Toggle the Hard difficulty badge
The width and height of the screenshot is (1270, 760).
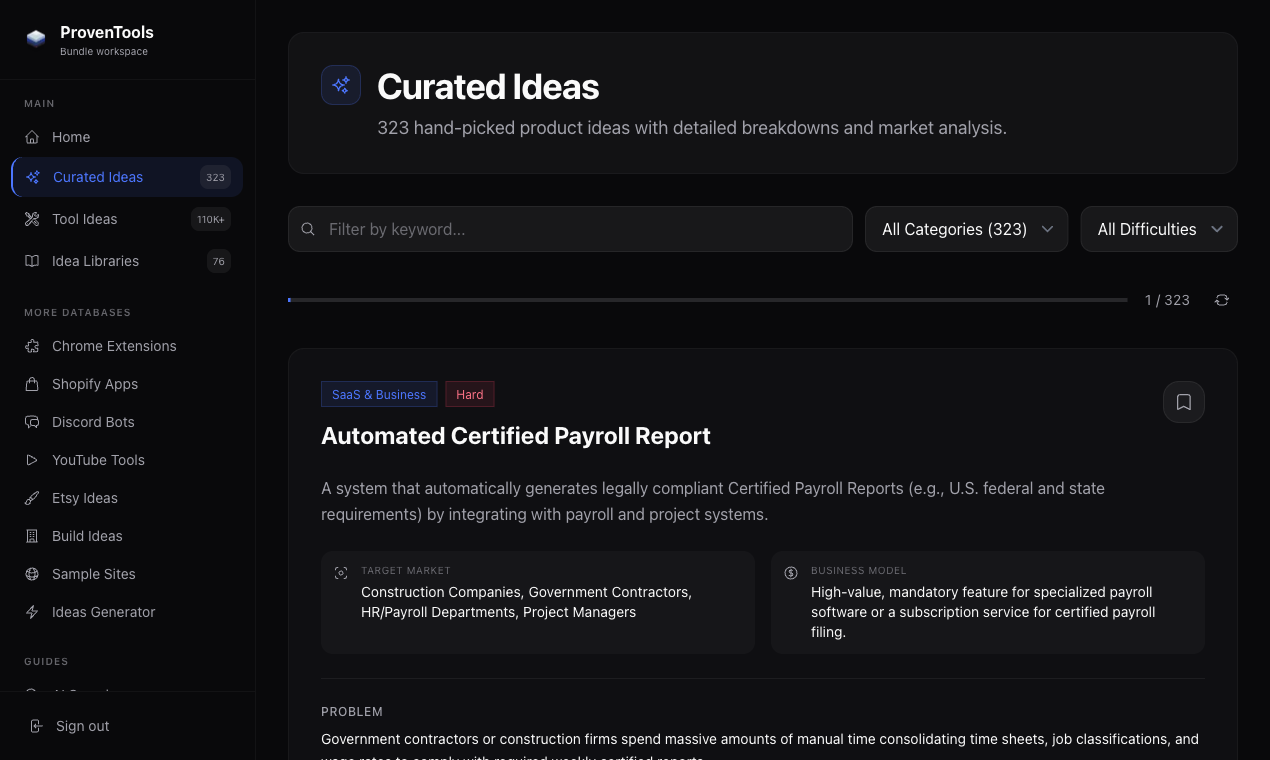tap(470, 394)
